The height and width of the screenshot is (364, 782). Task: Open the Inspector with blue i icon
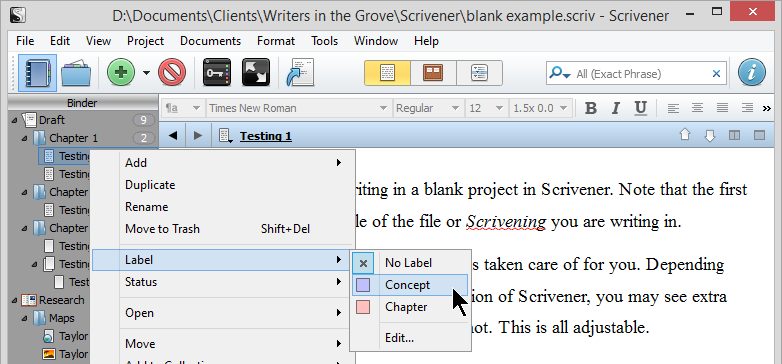click(752, 73)
